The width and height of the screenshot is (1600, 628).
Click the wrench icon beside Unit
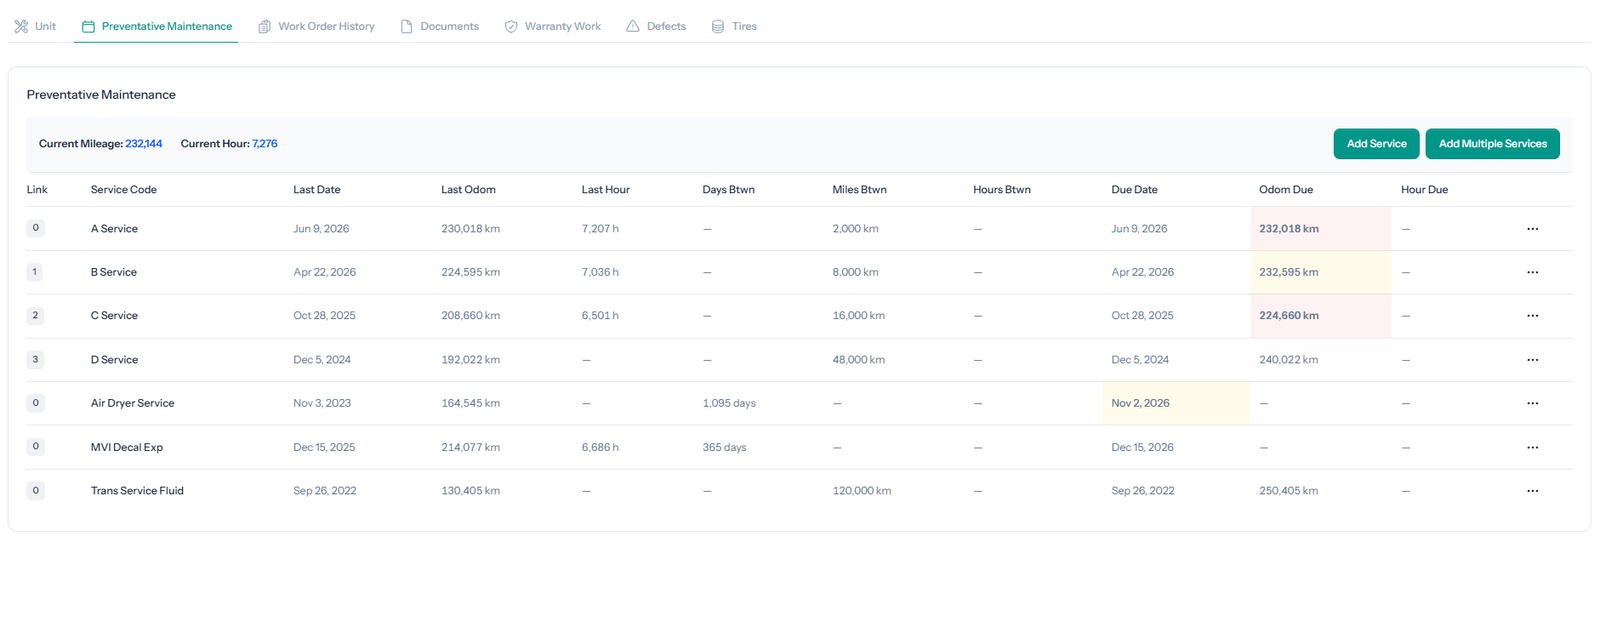coord(21,26)
